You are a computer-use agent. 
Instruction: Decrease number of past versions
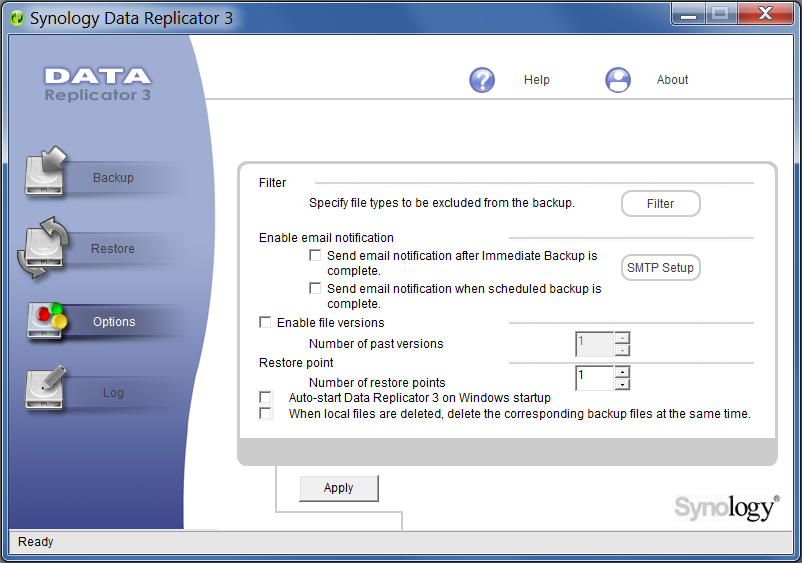(622, 350)
